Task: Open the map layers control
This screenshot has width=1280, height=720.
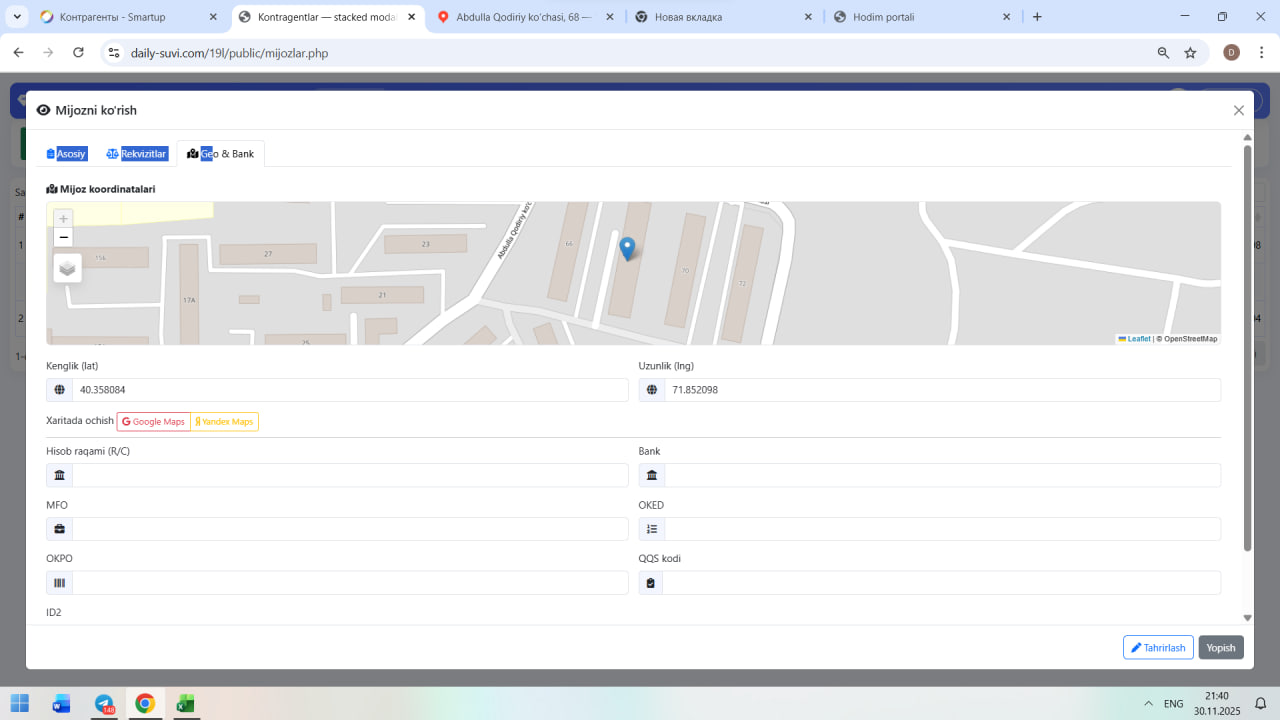Action: pyautogui.click(x=68, y=268)
